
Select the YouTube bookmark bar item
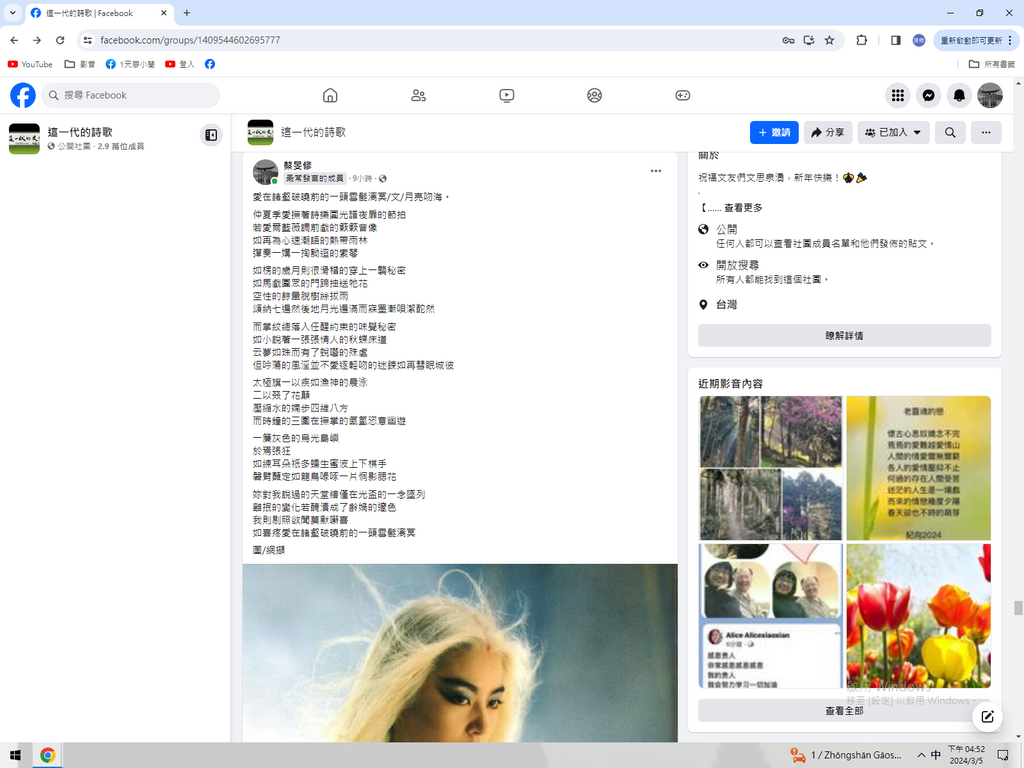pos(30,64)
